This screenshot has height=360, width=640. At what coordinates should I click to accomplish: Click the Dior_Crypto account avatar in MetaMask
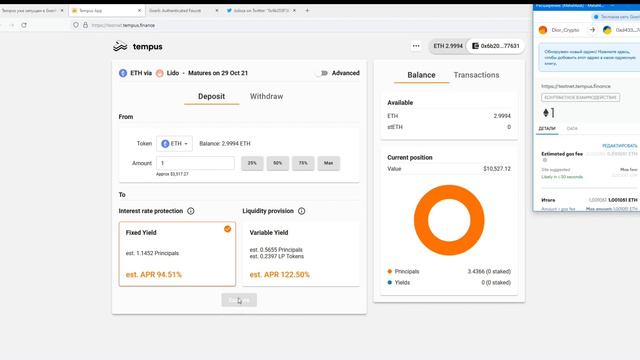click(x=543, y=30)
